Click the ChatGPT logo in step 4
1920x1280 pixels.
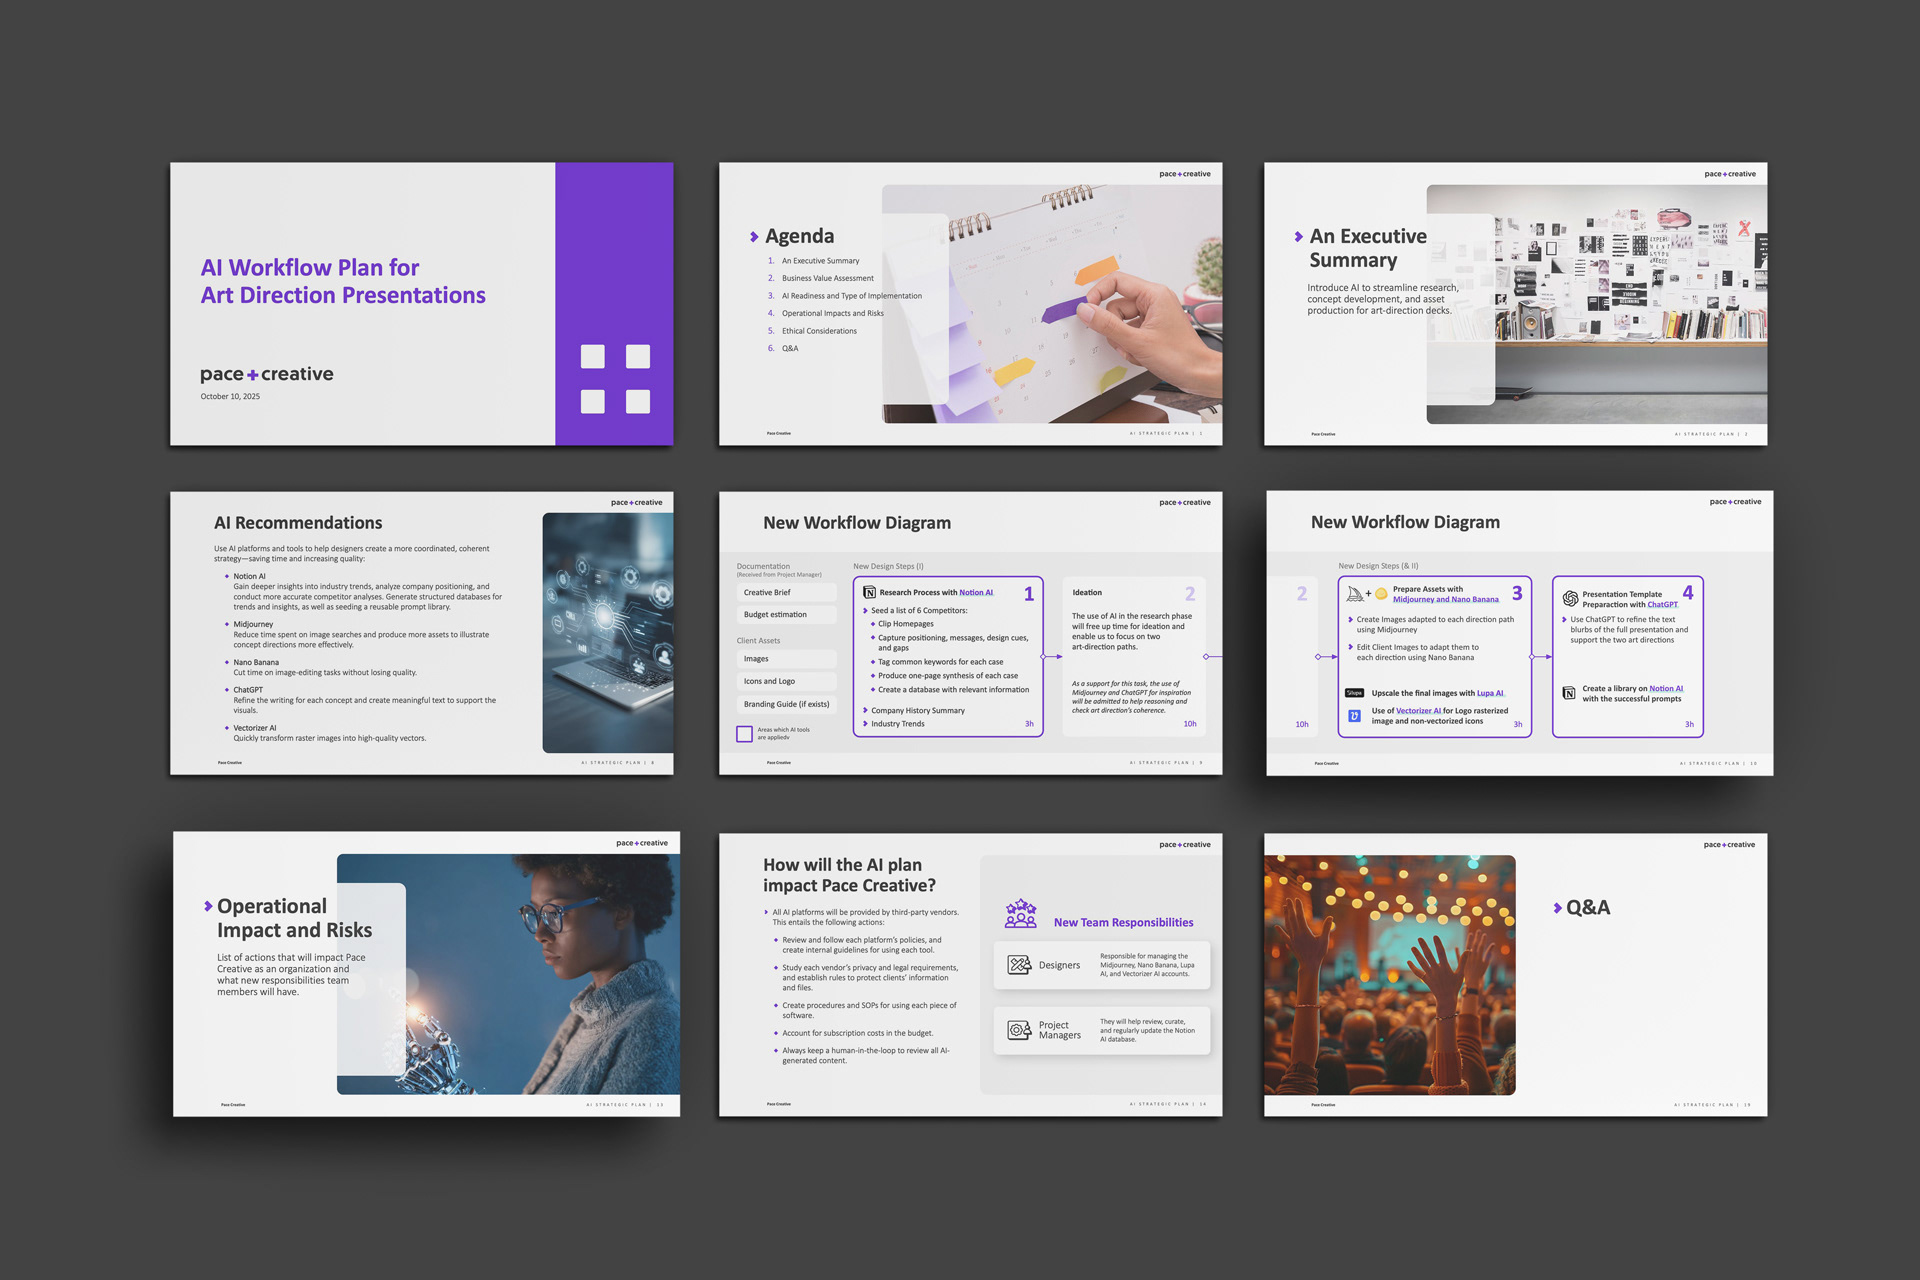click(x=1570, y=598)
